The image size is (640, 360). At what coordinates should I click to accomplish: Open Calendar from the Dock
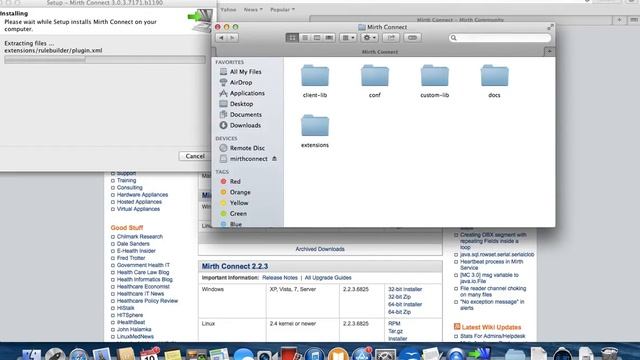[x=149, y=354]
